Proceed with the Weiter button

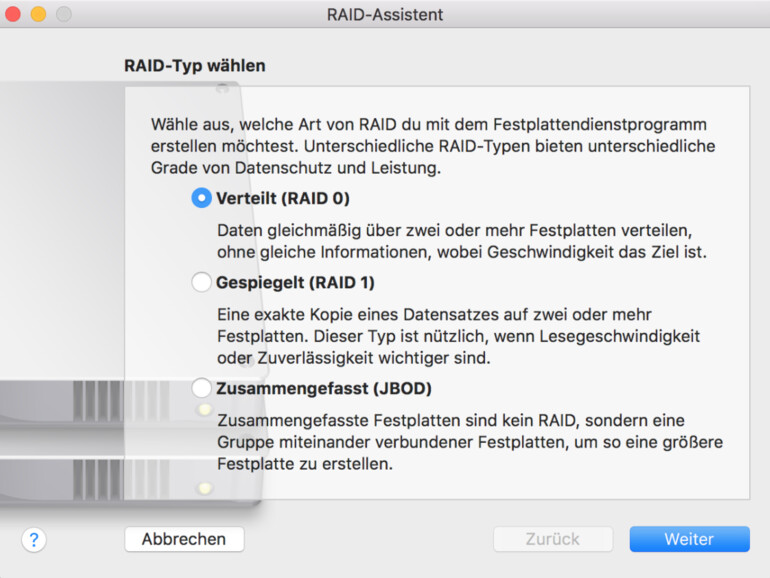point(689,539)
